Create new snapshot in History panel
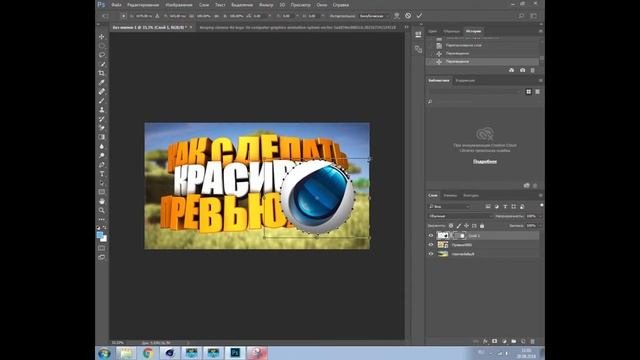640x360 pixels. click(522, 70)
